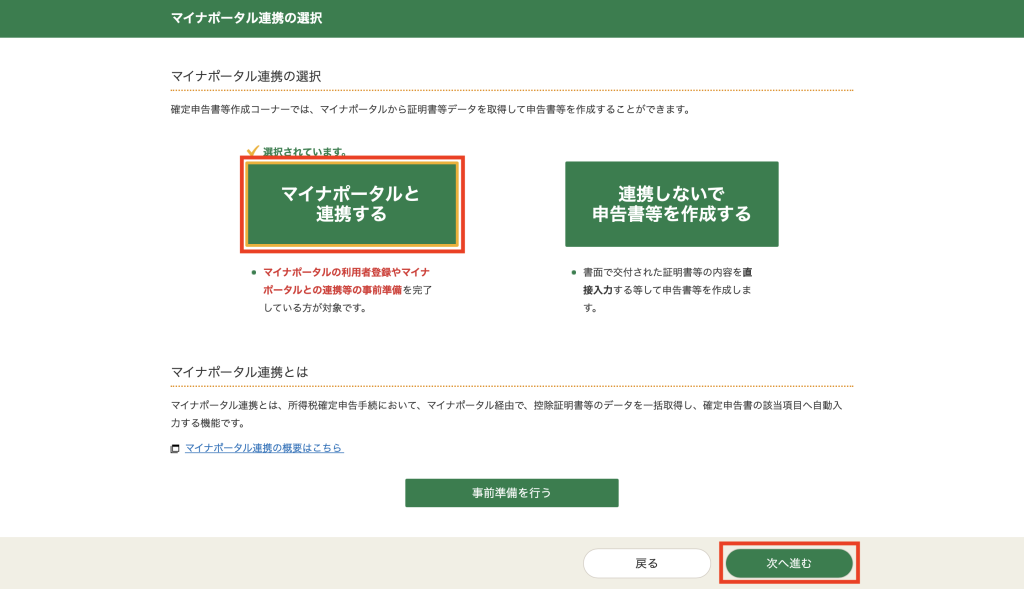Click the dotted divider under first section heading
This screenshot has width=1024, height=589.
511,91
